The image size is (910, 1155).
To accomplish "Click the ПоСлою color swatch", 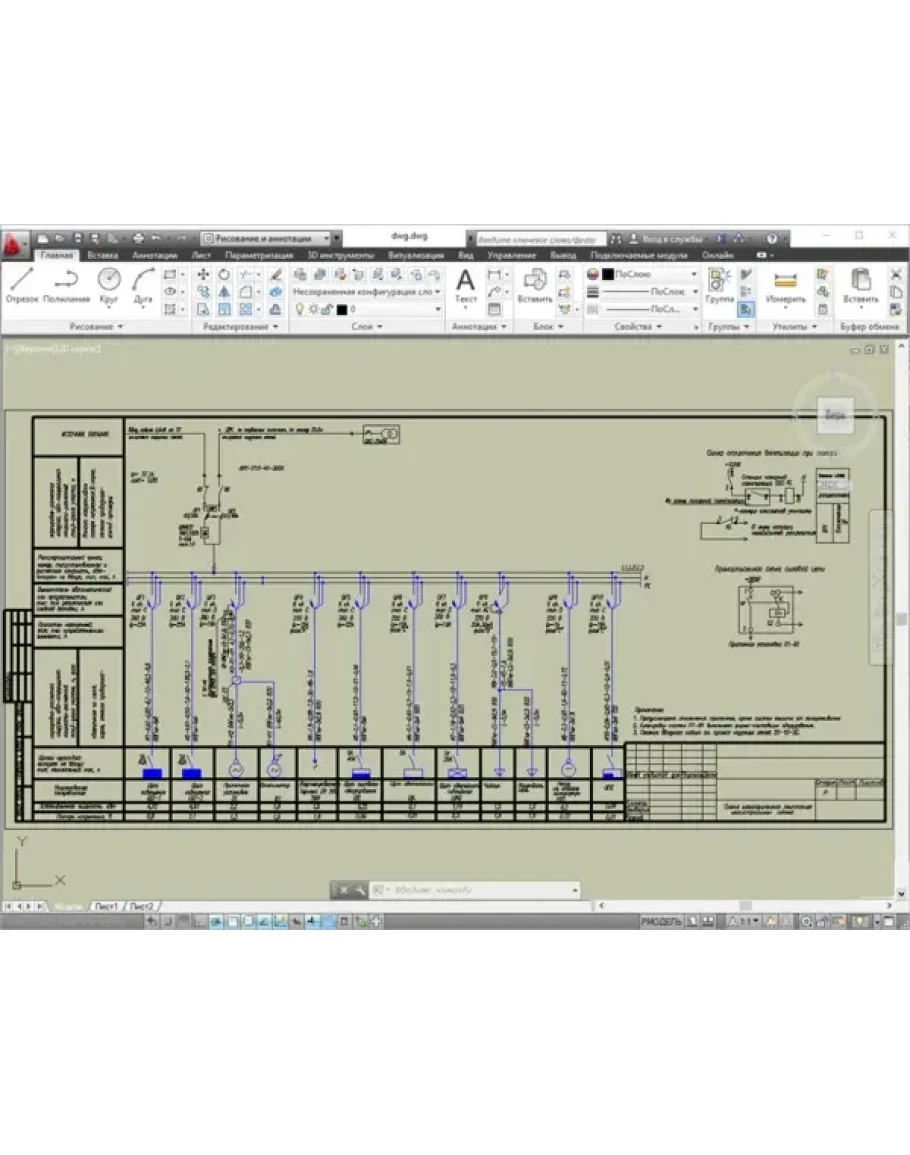I will click(607, 274).
